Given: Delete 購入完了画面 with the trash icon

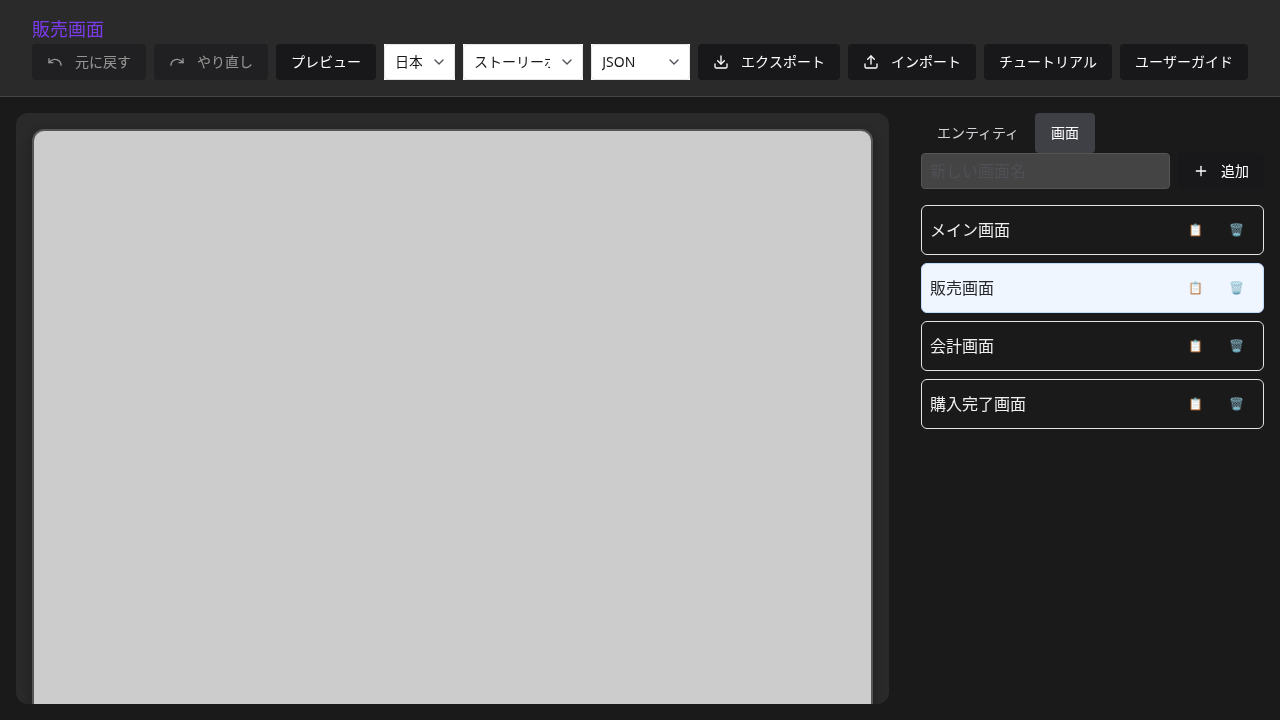Looking at the screenshot, I should point(1236,404).
